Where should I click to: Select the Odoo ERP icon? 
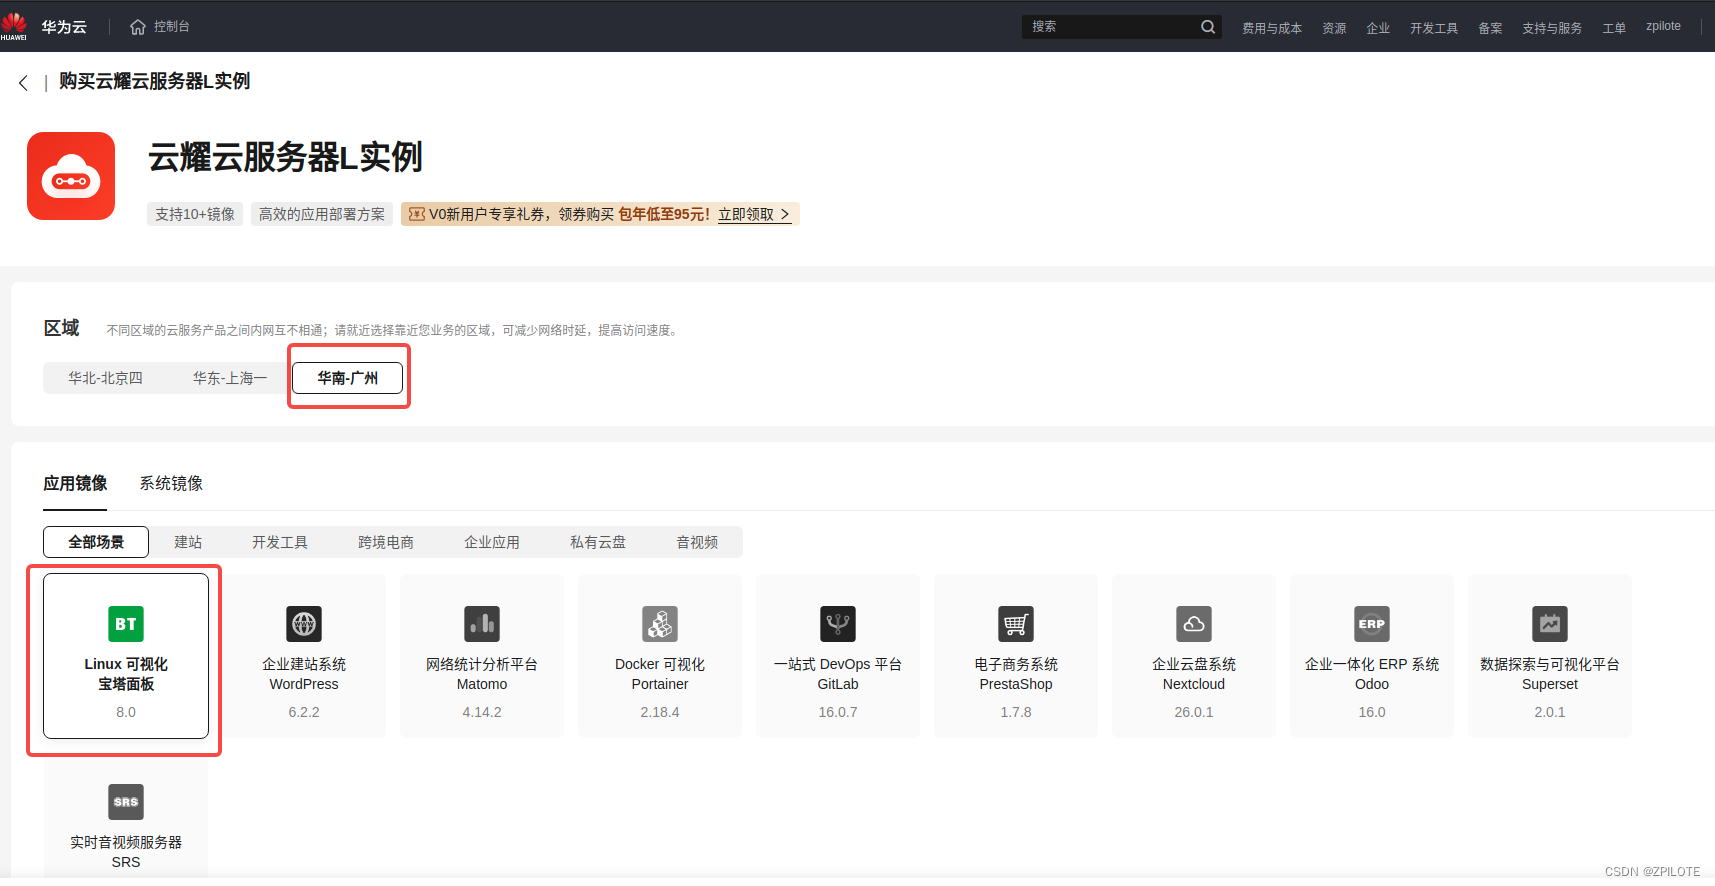click(x=1372, y=624)
